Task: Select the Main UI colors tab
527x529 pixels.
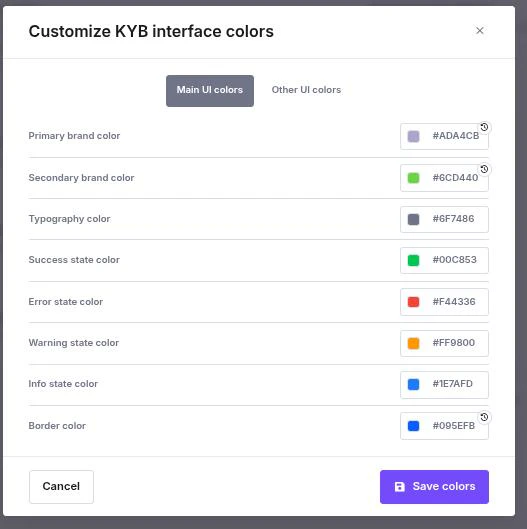Action: (210, 91)
